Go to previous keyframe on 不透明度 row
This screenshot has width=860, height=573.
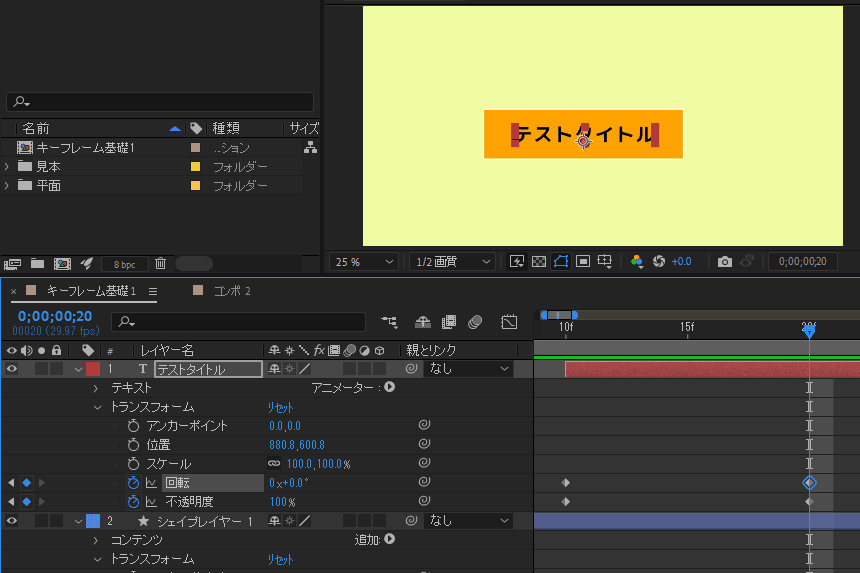(11, 502)
